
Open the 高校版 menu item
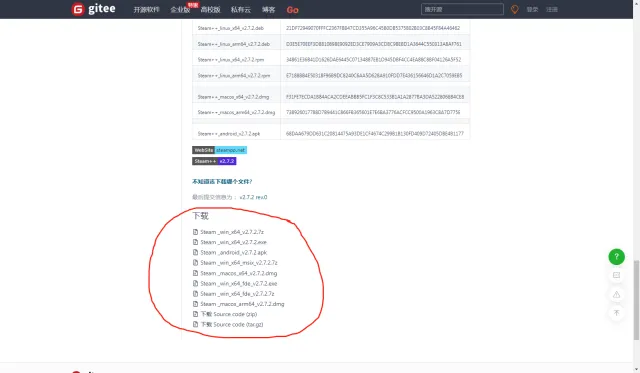coord(211,9)
